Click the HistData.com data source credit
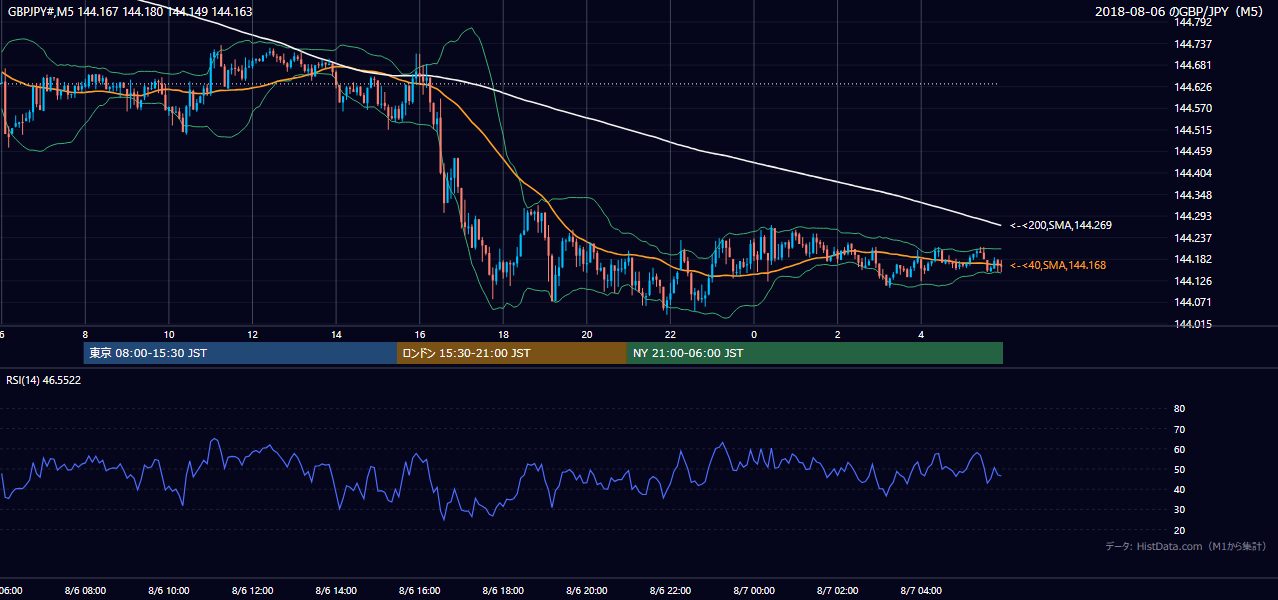Image resolution: width=1278 pixels, height=600 pixels. click(1186, 547)
